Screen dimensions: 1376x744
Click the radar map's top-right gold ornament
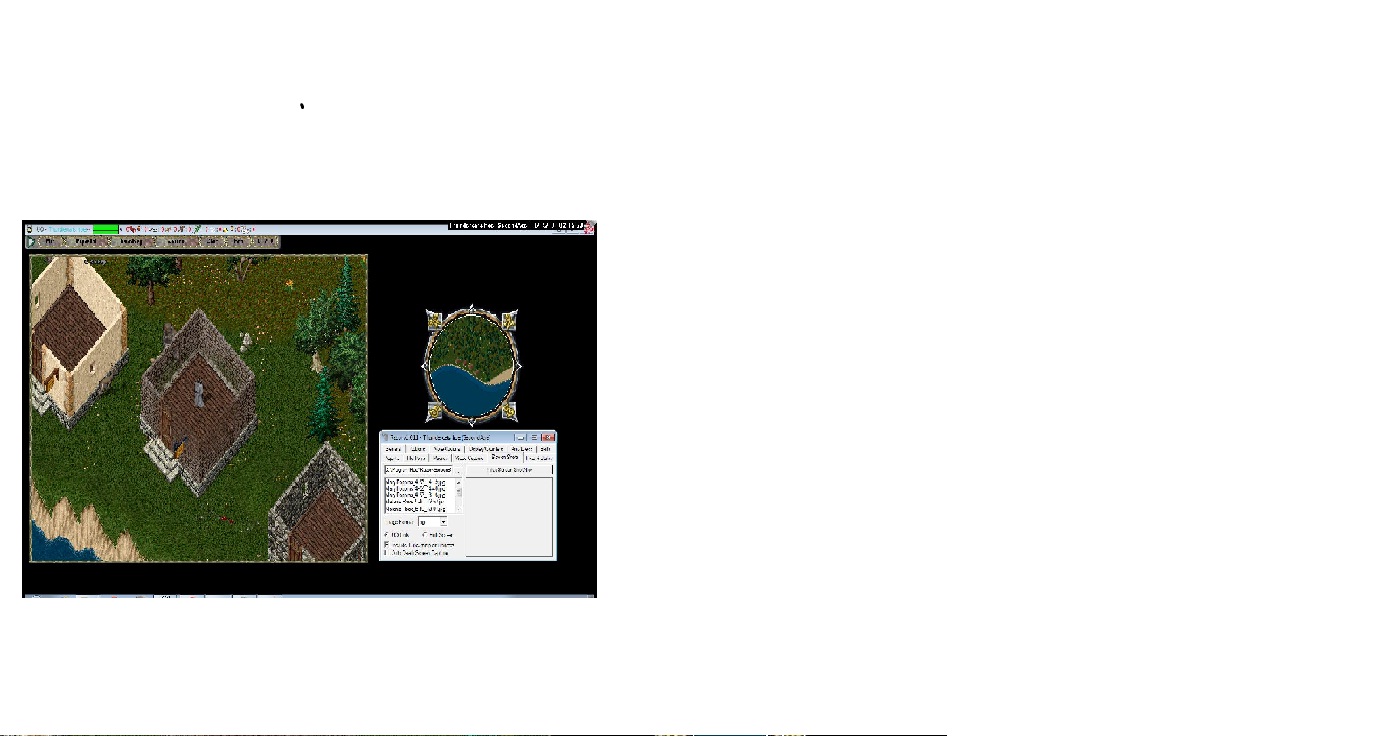[x=508, y=320]
